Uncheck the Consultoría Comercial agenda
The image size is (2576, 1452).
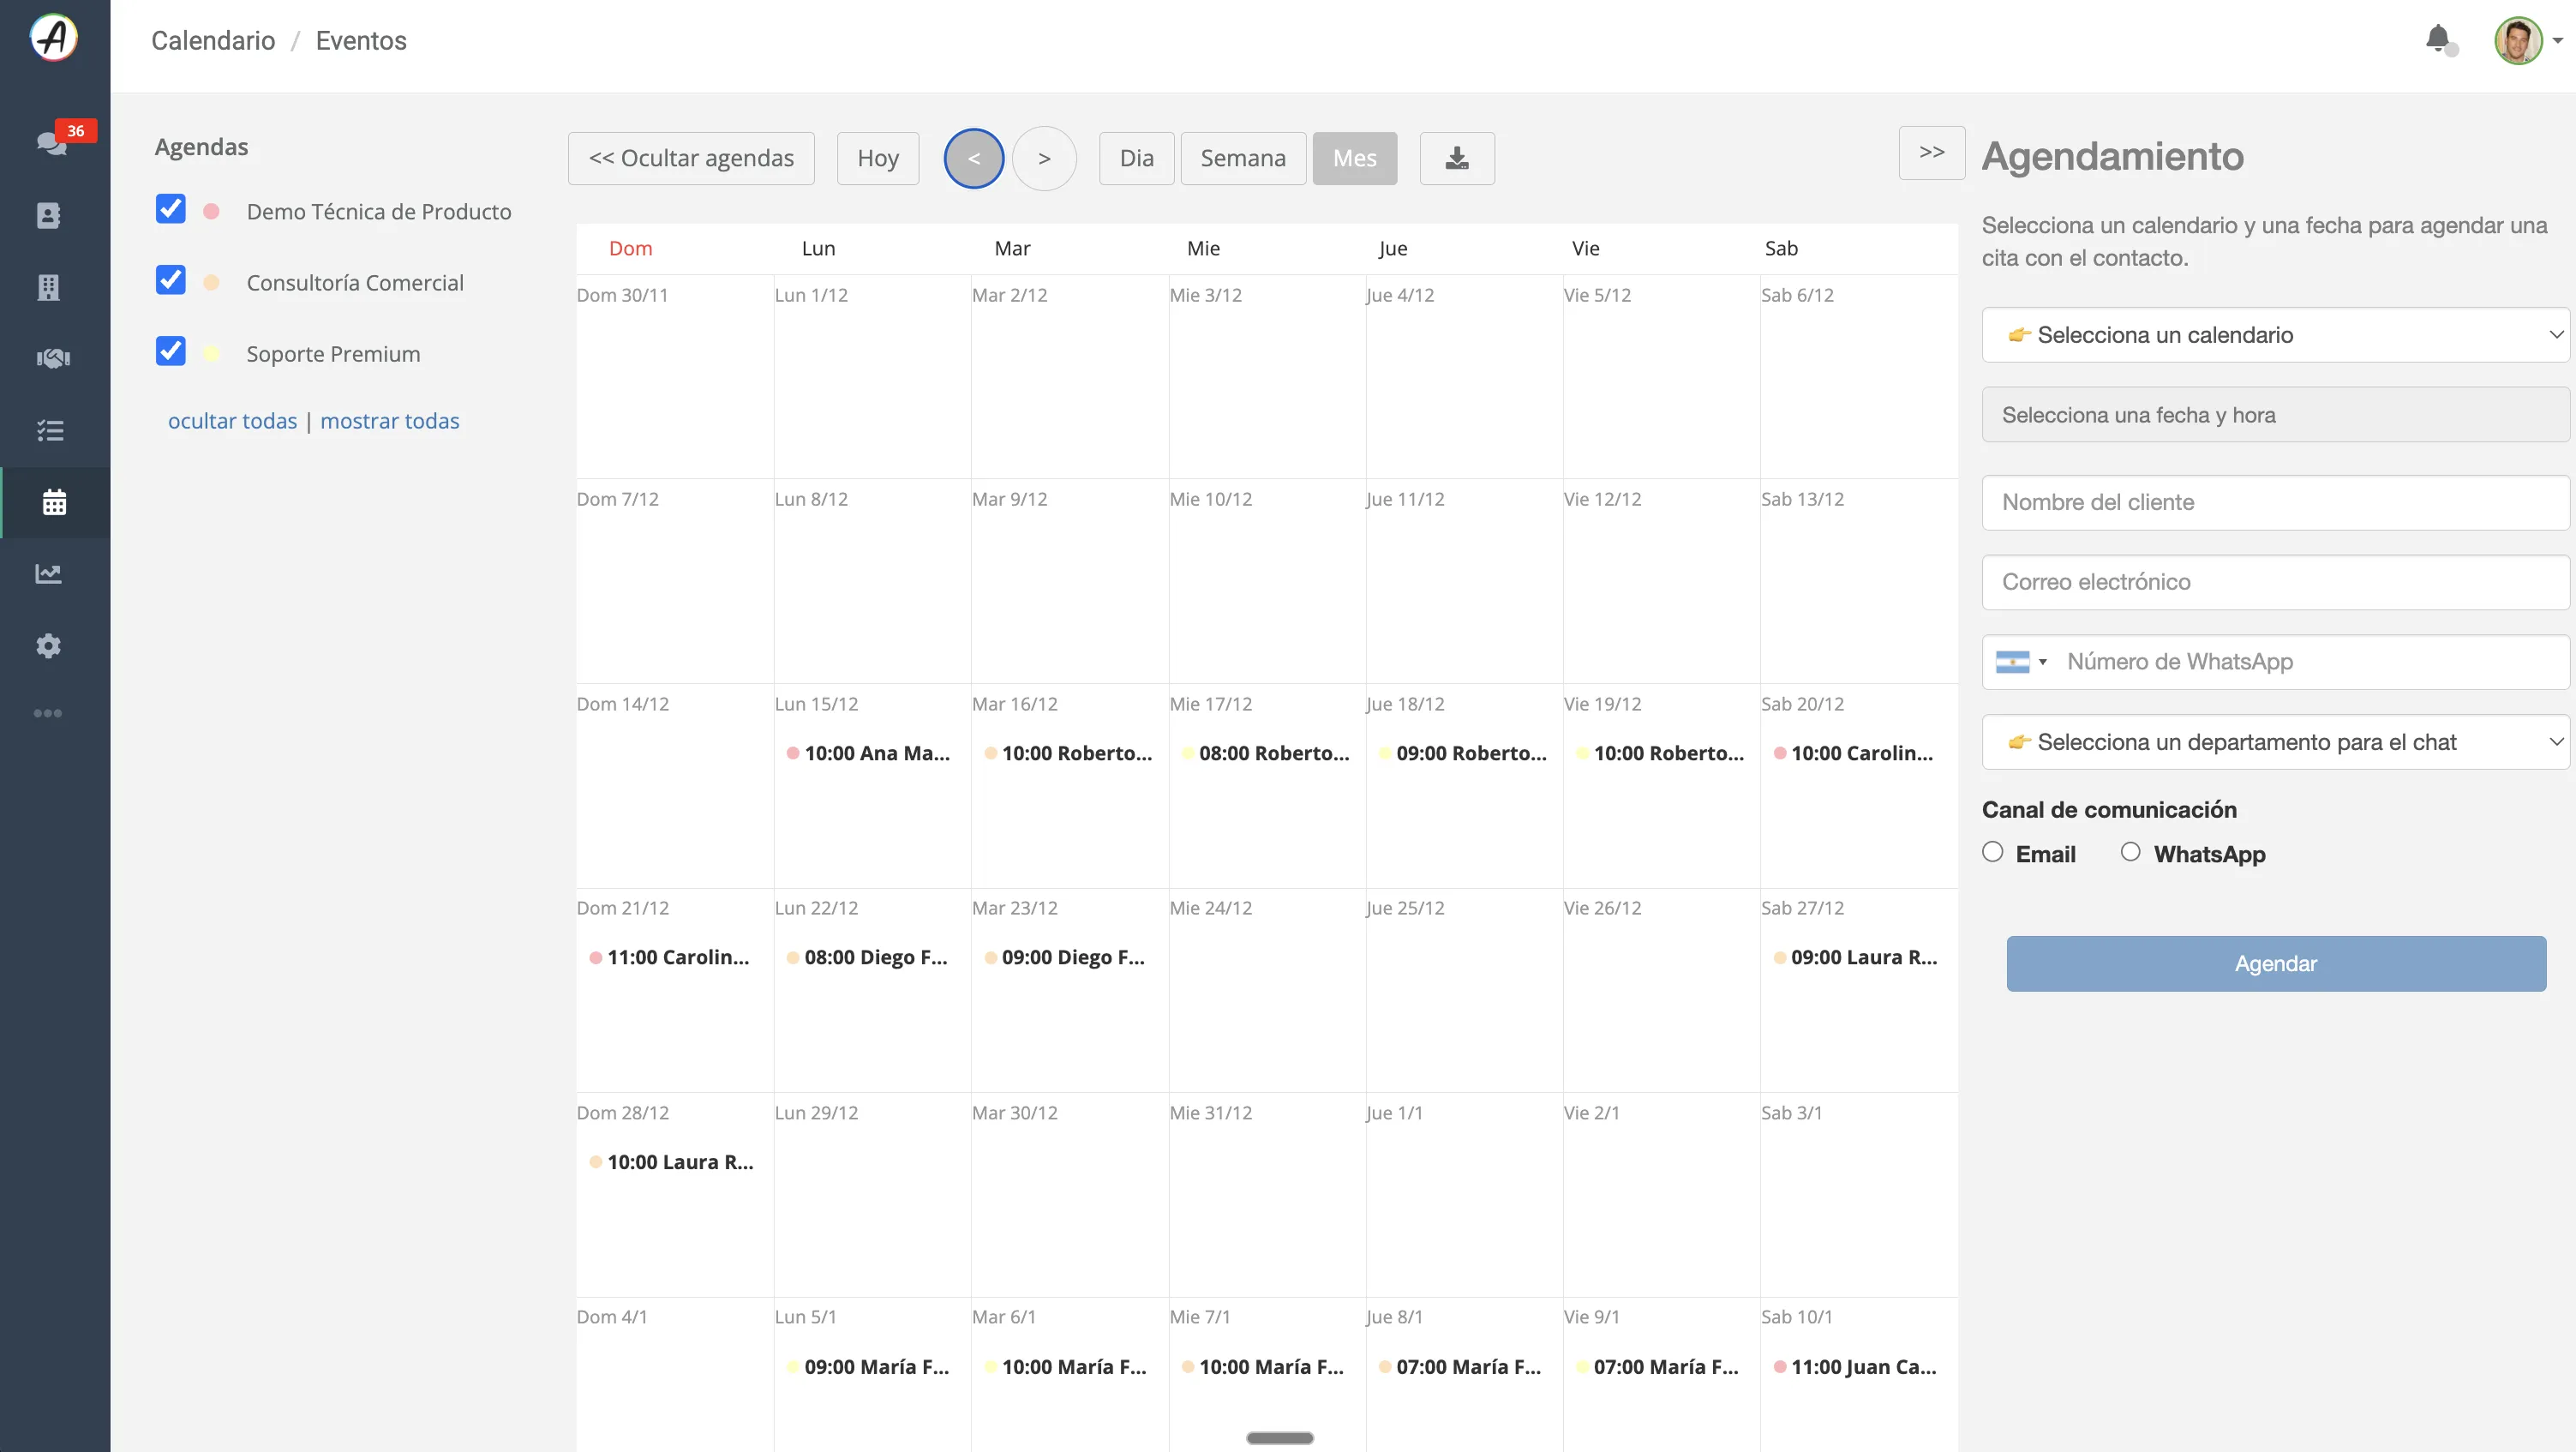tap(171, 280)
